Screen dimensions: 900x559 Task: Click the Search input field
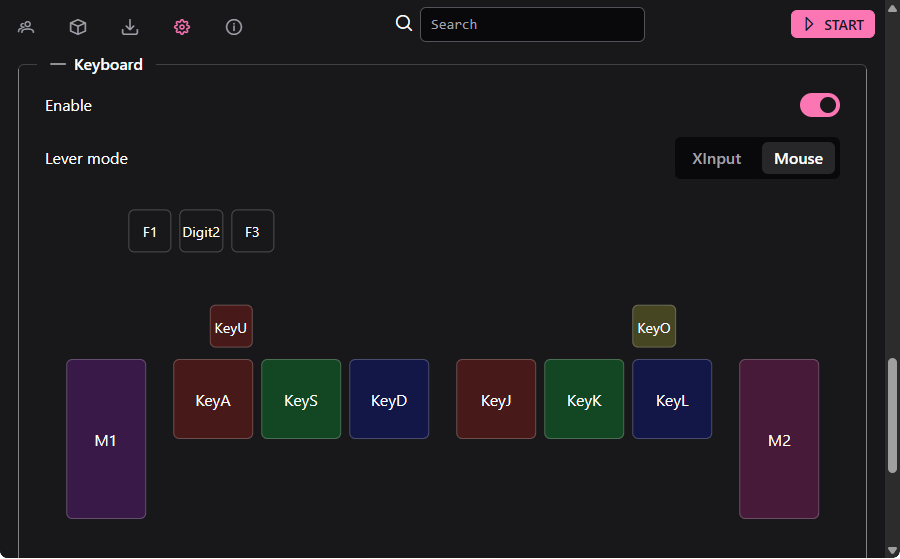532,25
